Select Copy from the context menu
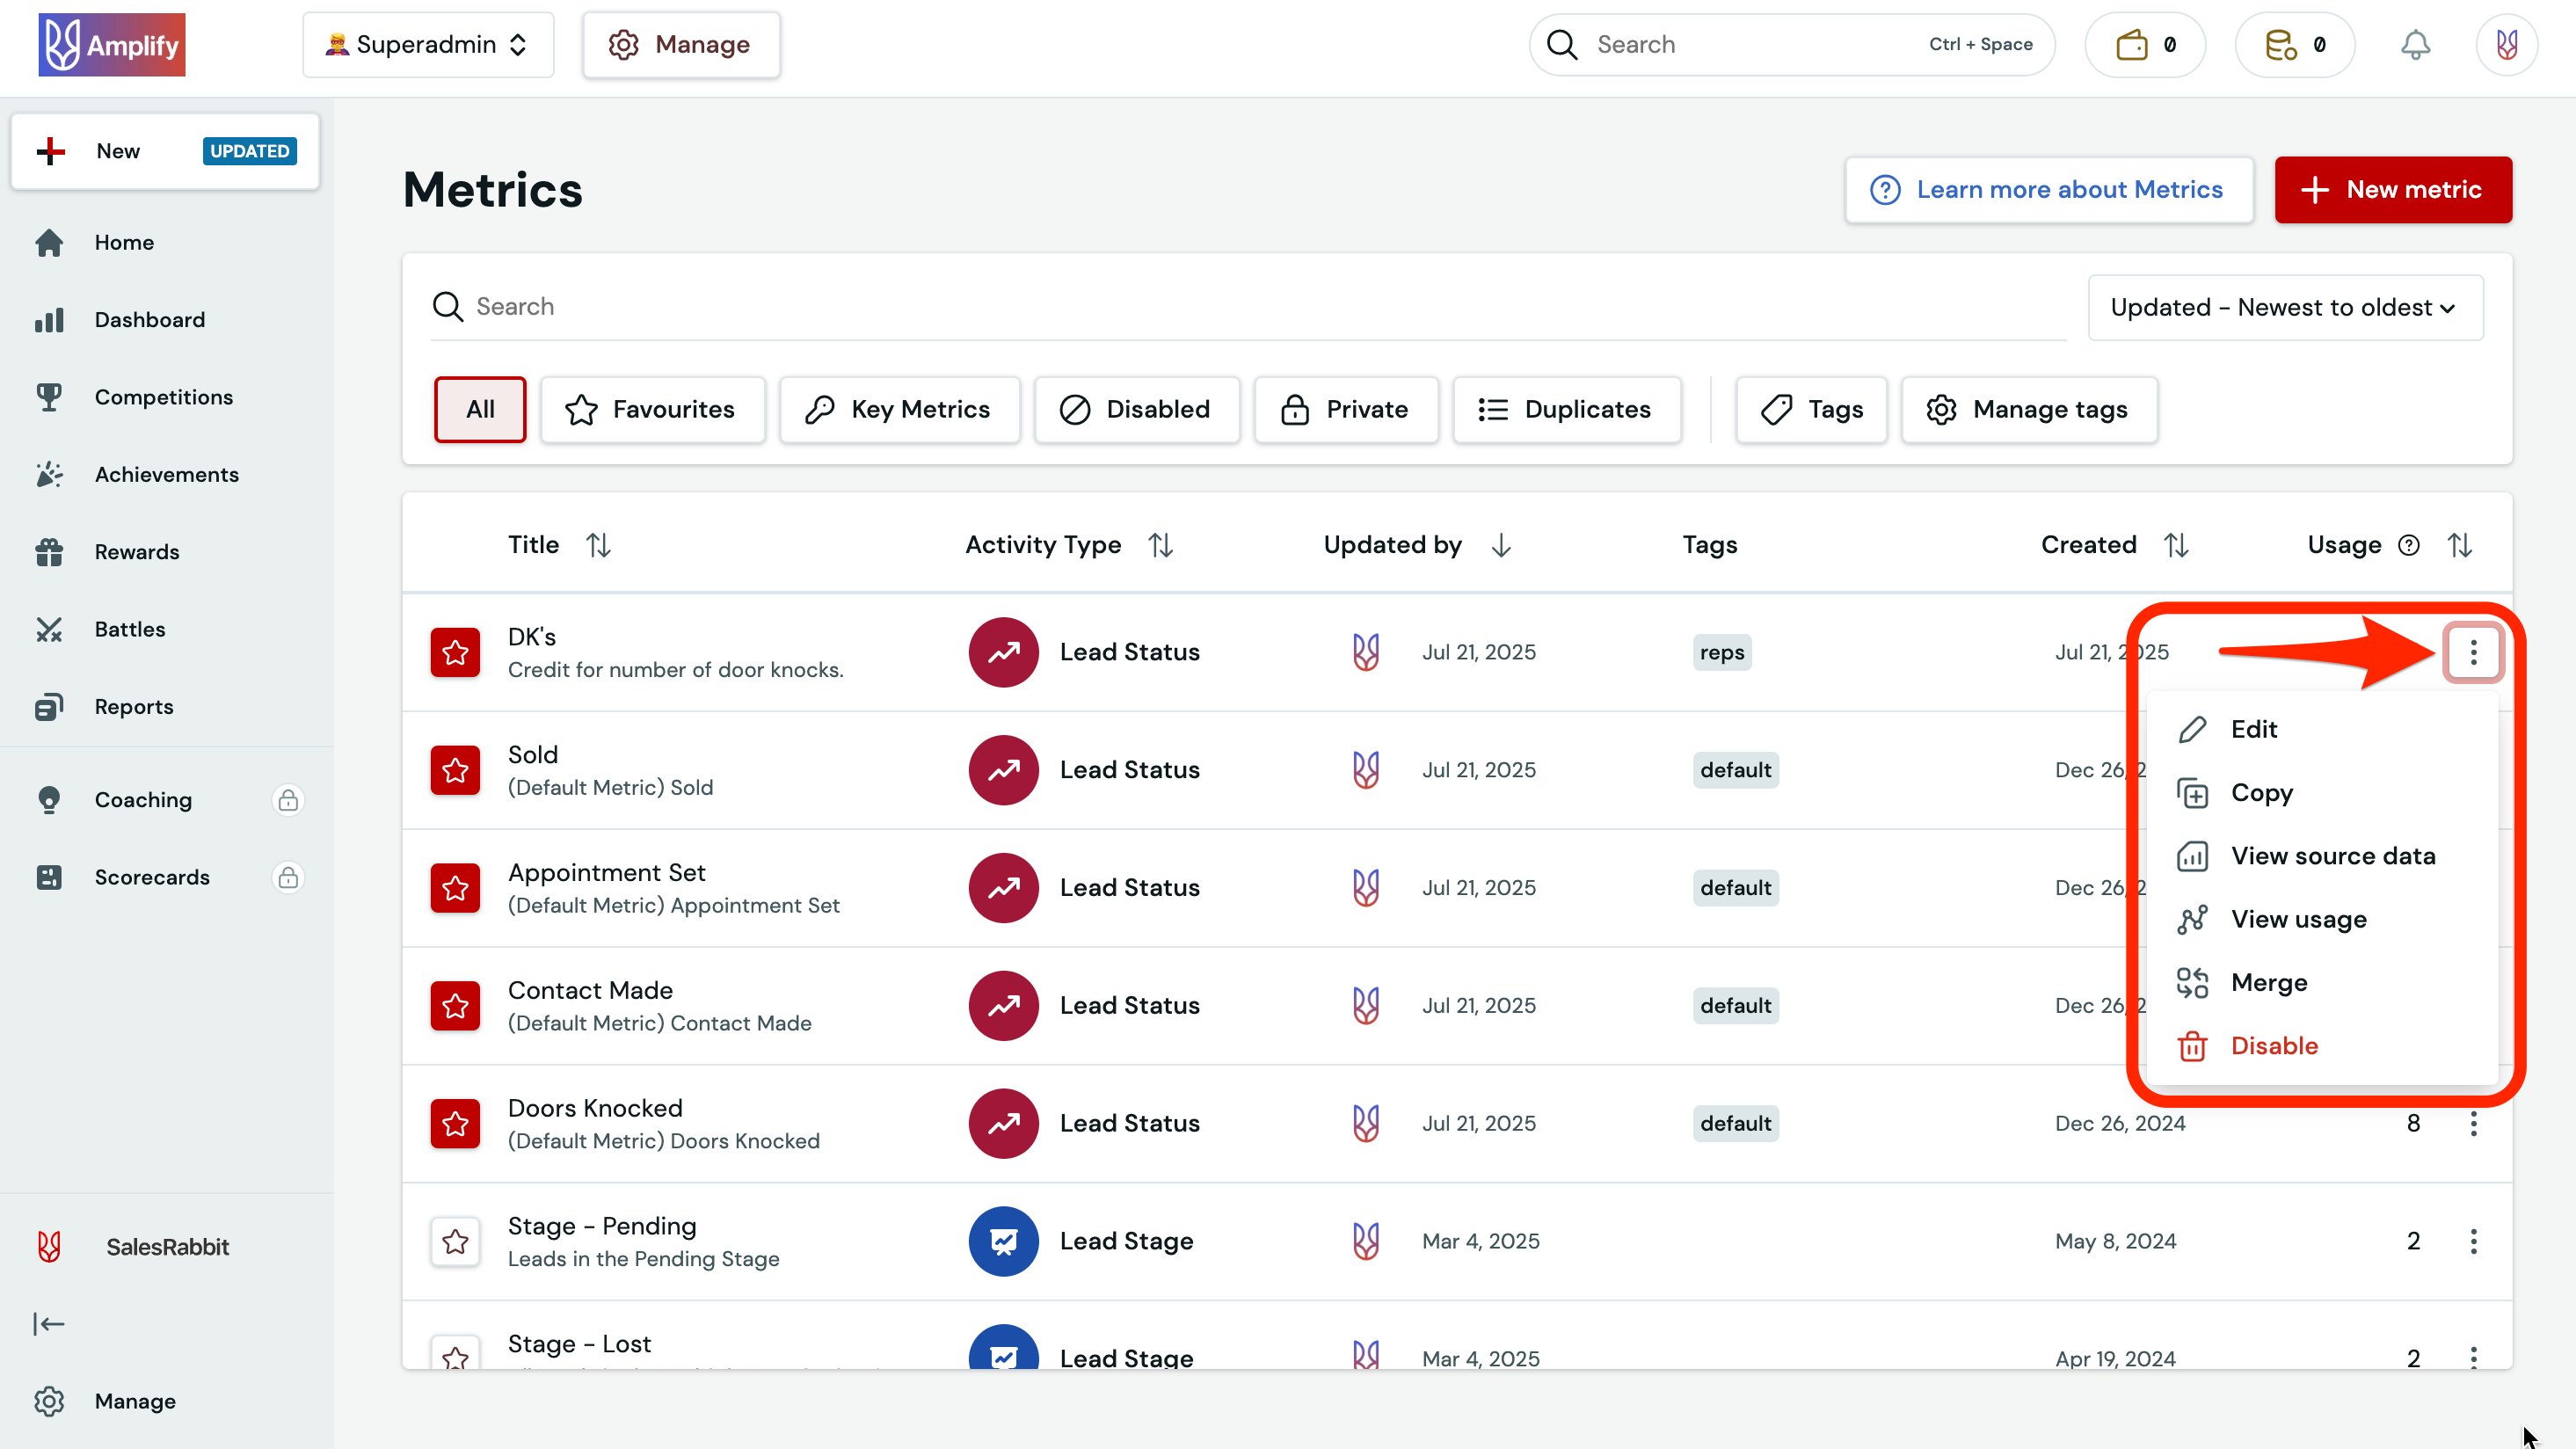The image size is (2576, 1449). click(x=2262, y=792)
